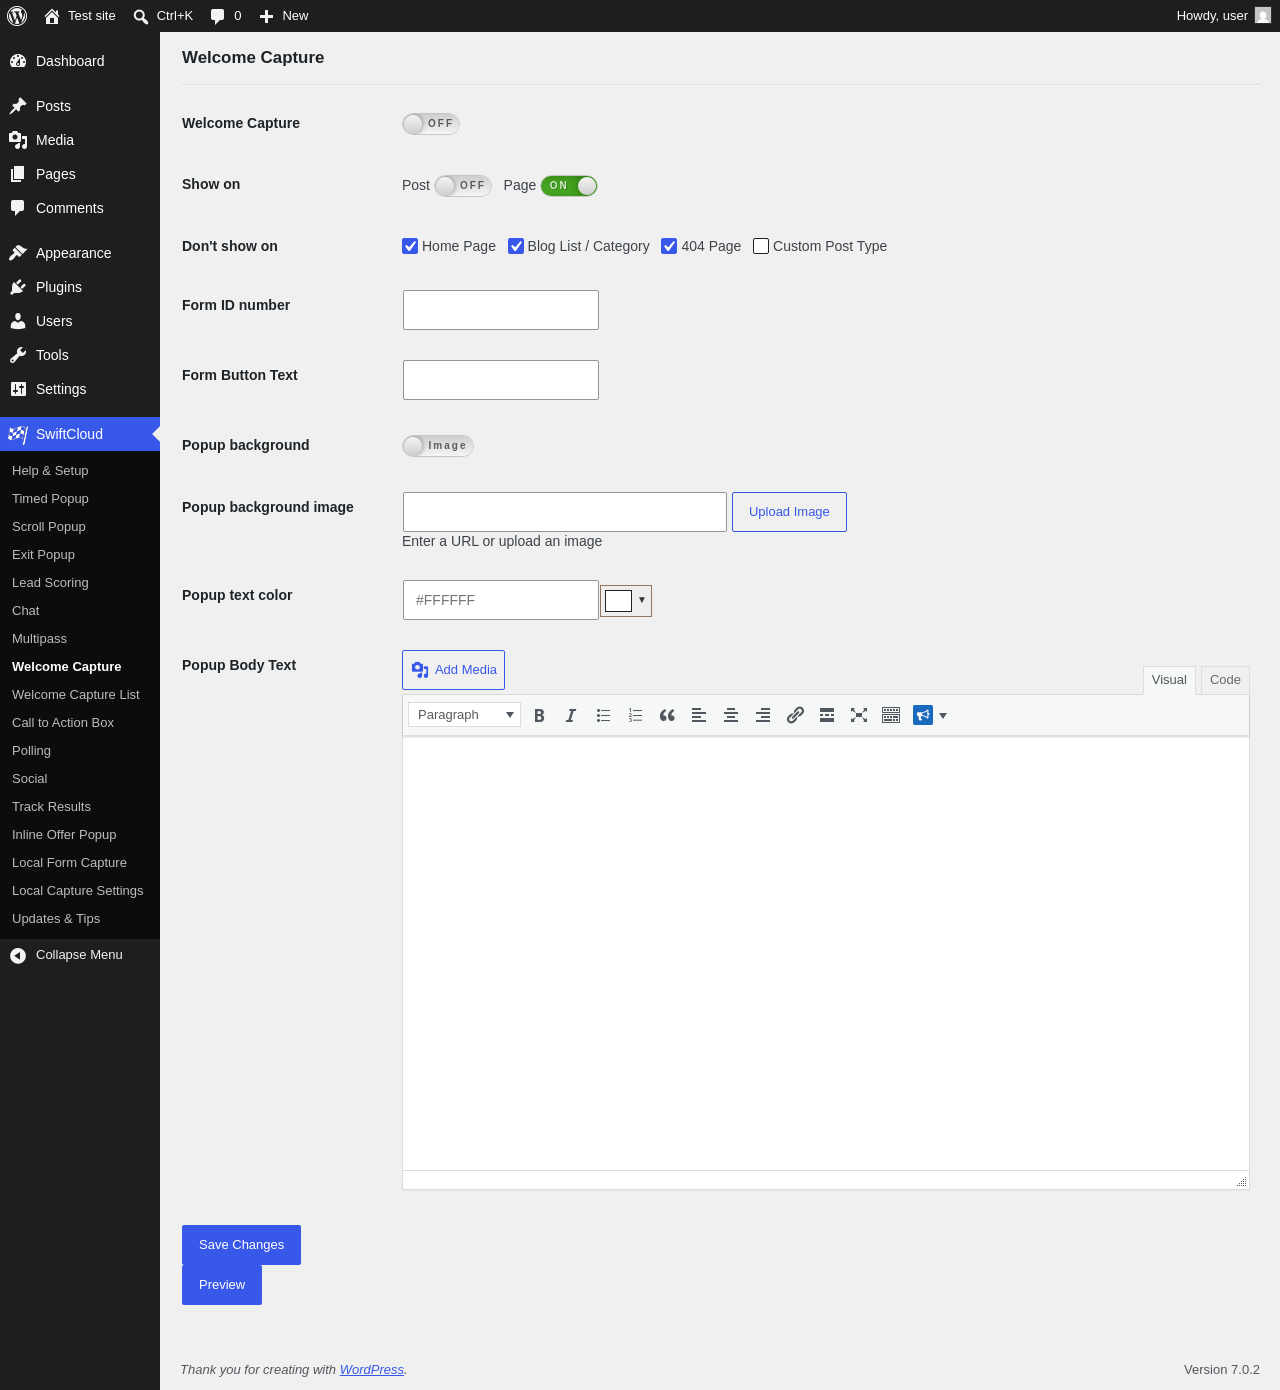The image size is (1280, 1390).
Task: Open Timed Popup submenu
Action: click(80, 499)
